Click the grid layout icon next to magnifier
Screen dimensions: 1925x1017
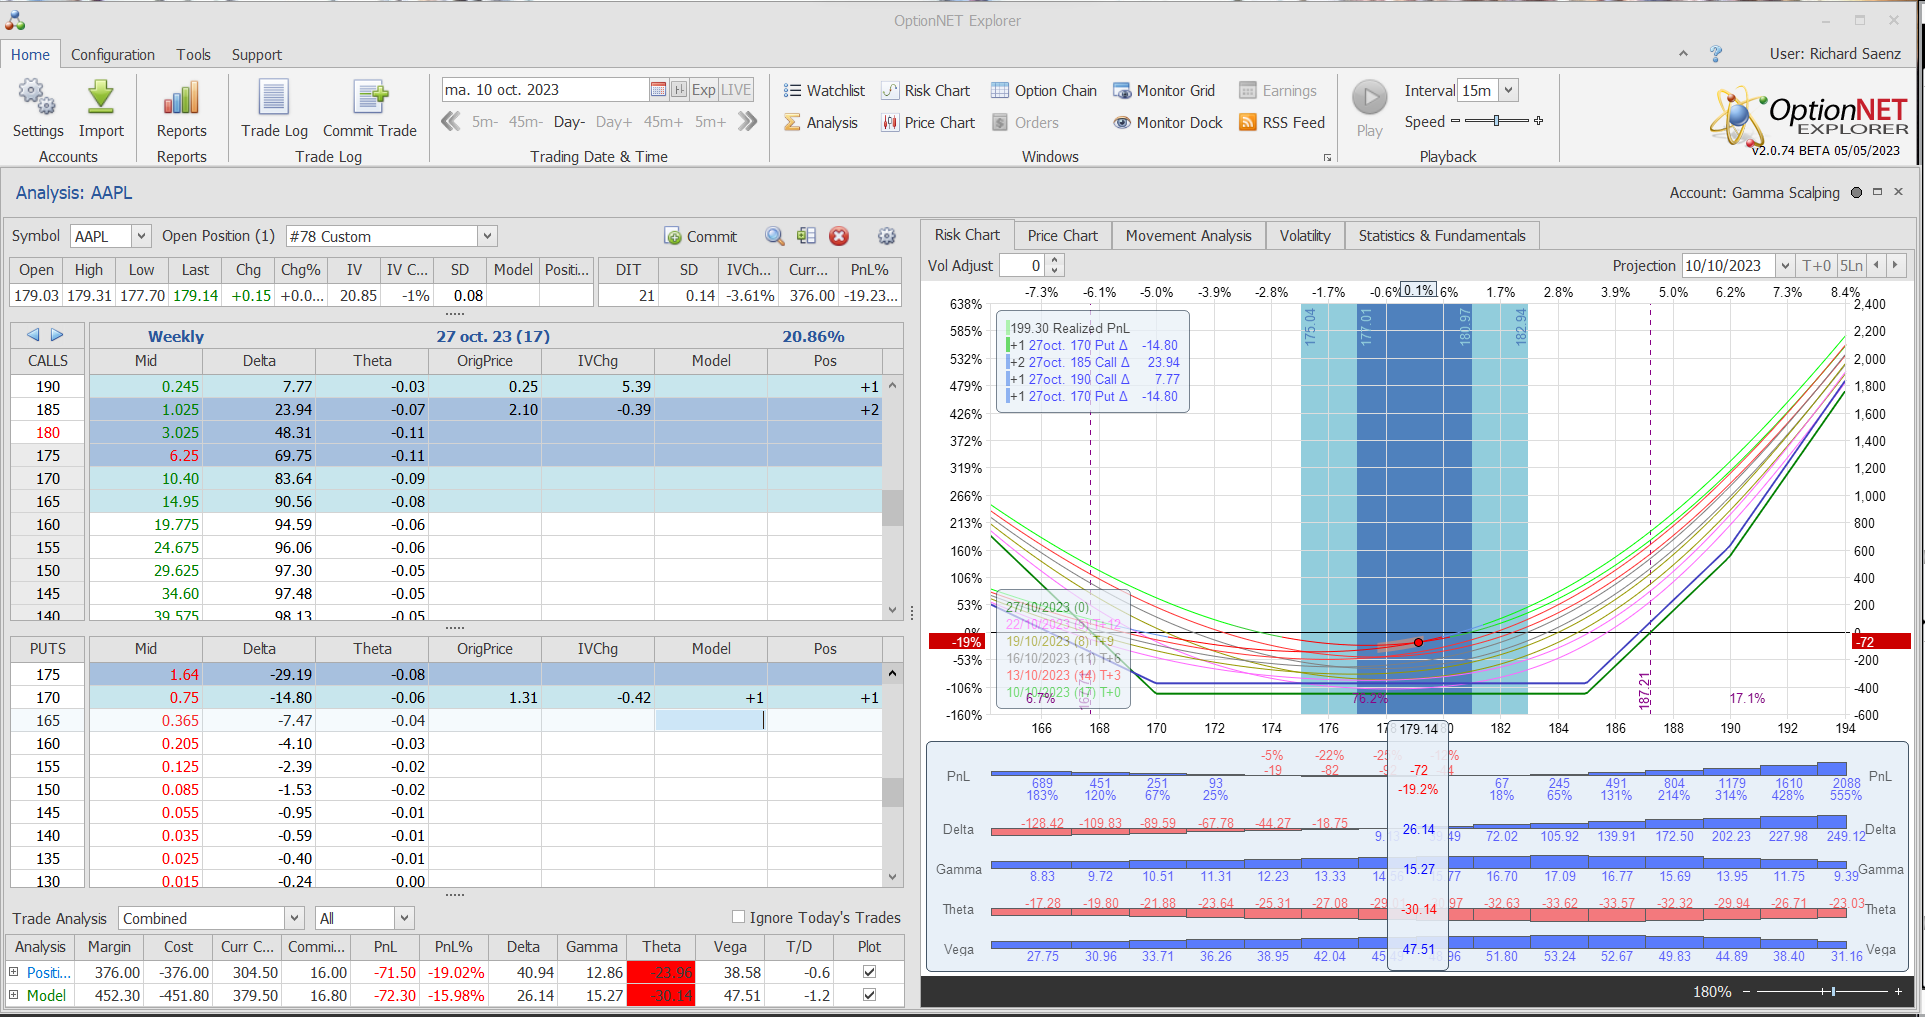pos(806,237)
